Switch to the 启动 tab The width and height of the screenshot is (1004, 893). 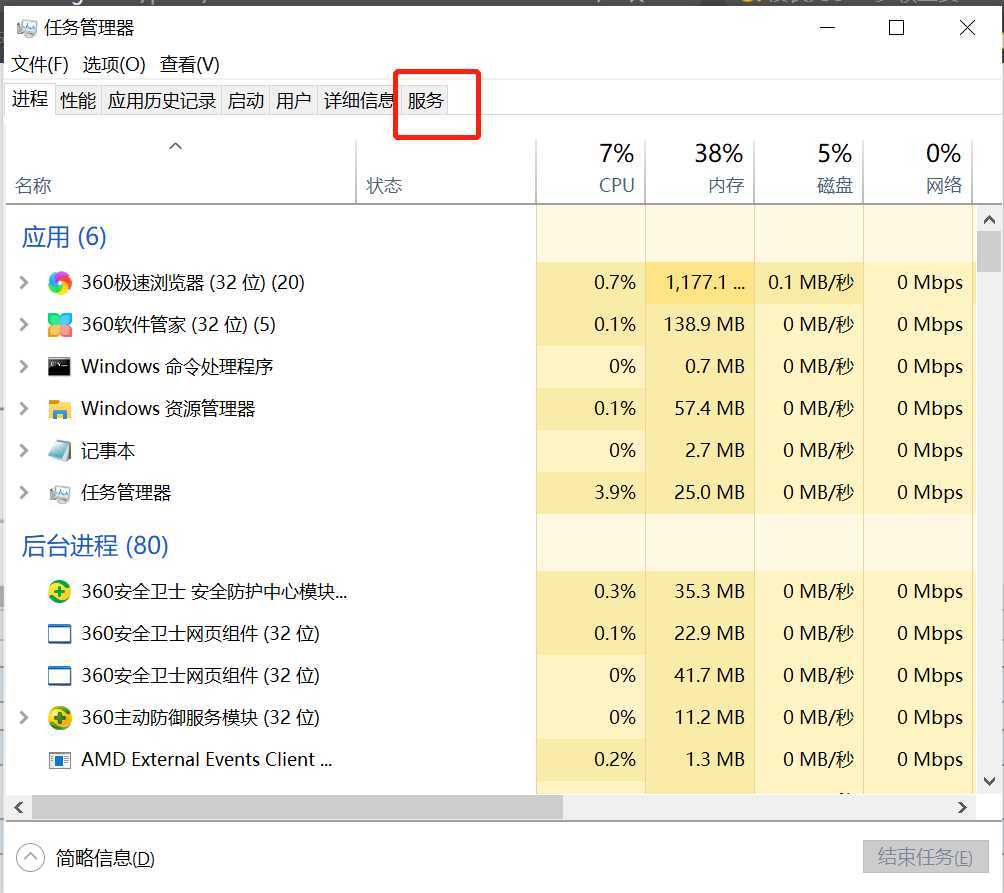(246, 101)
